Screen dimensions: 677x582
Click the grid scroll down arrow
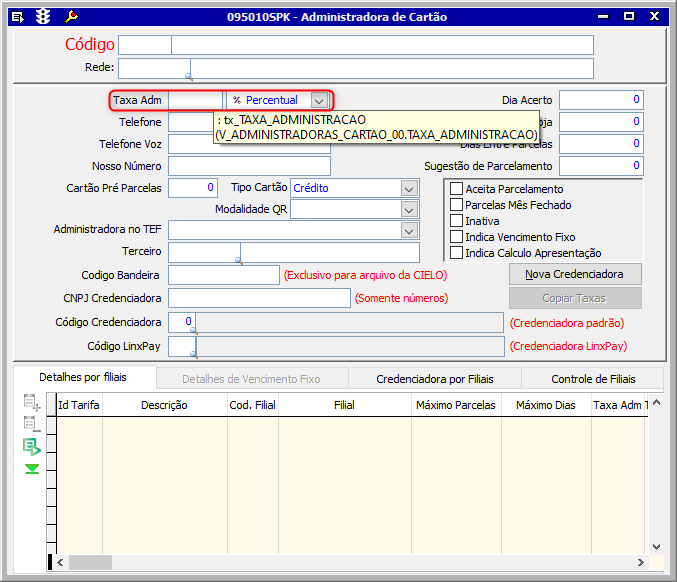click(656, 547)
